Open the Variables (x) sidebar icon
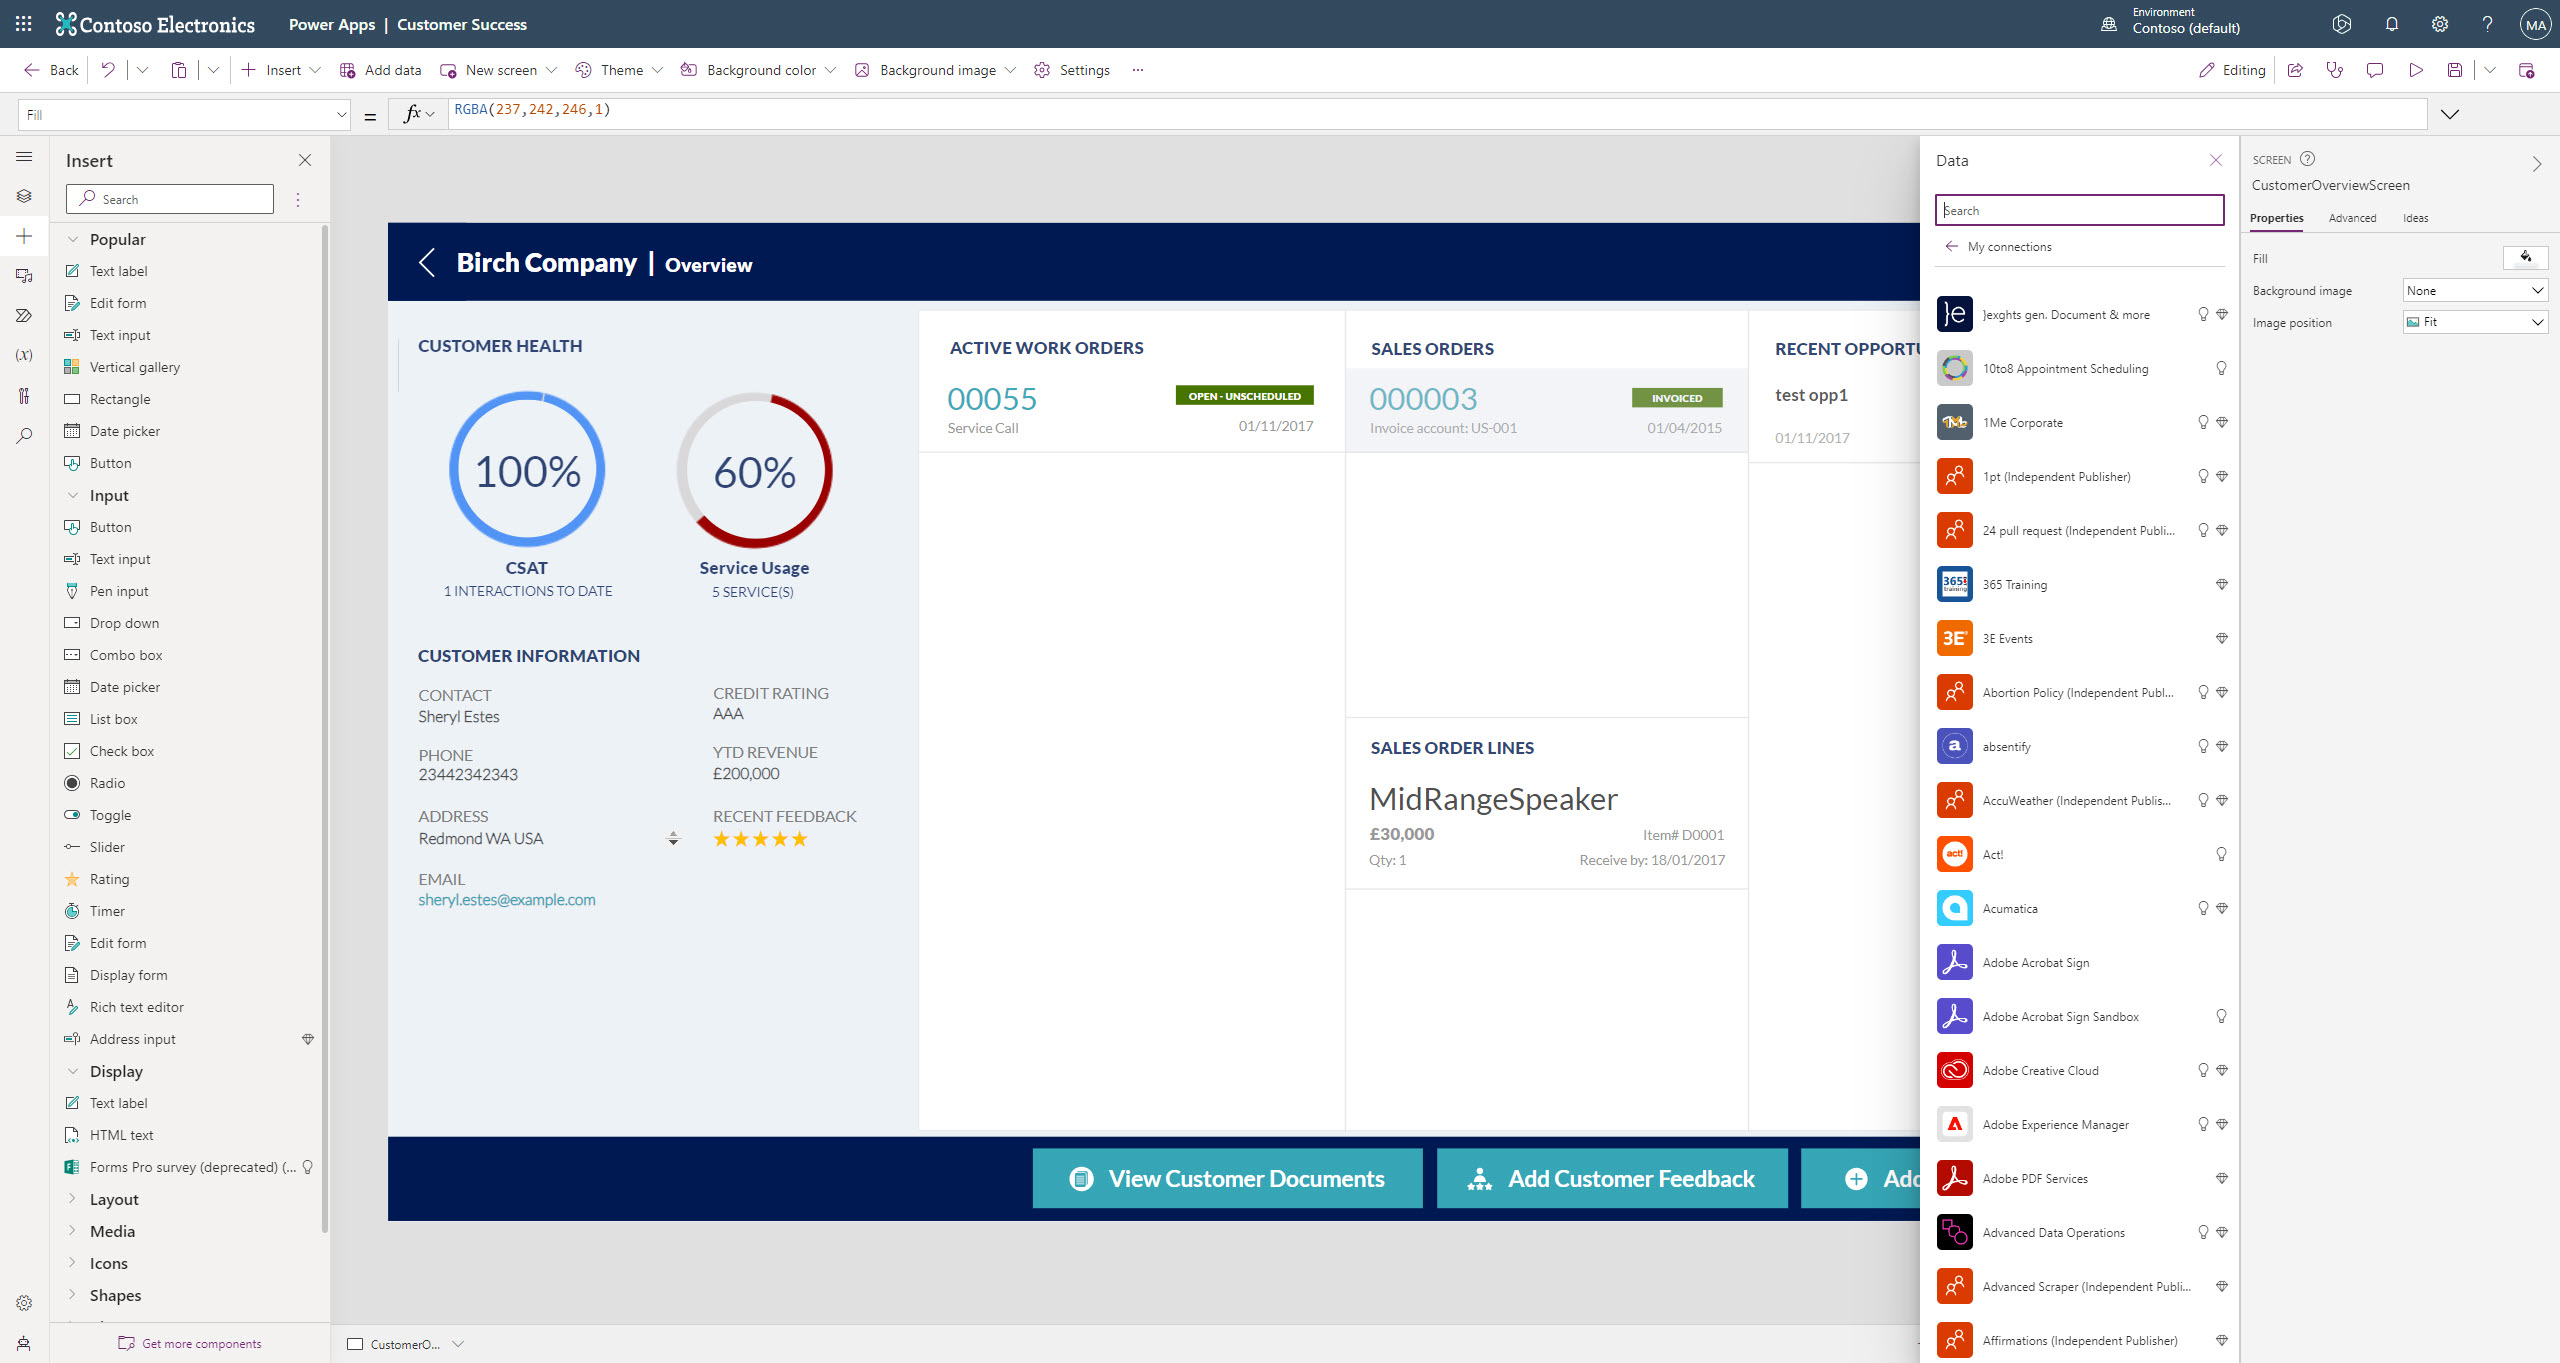 [x=24, y=355]
